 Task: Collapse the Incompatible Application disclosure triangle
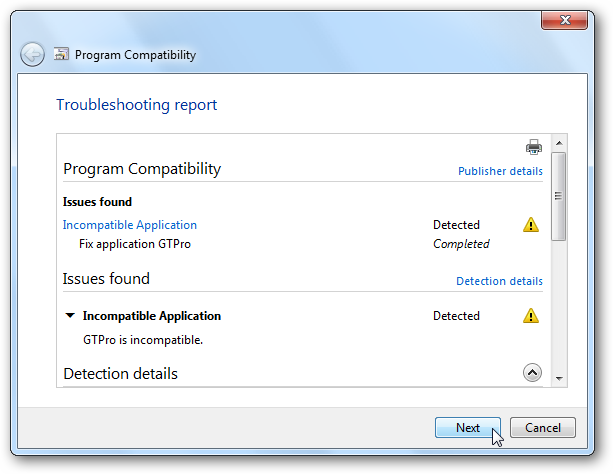70,316
